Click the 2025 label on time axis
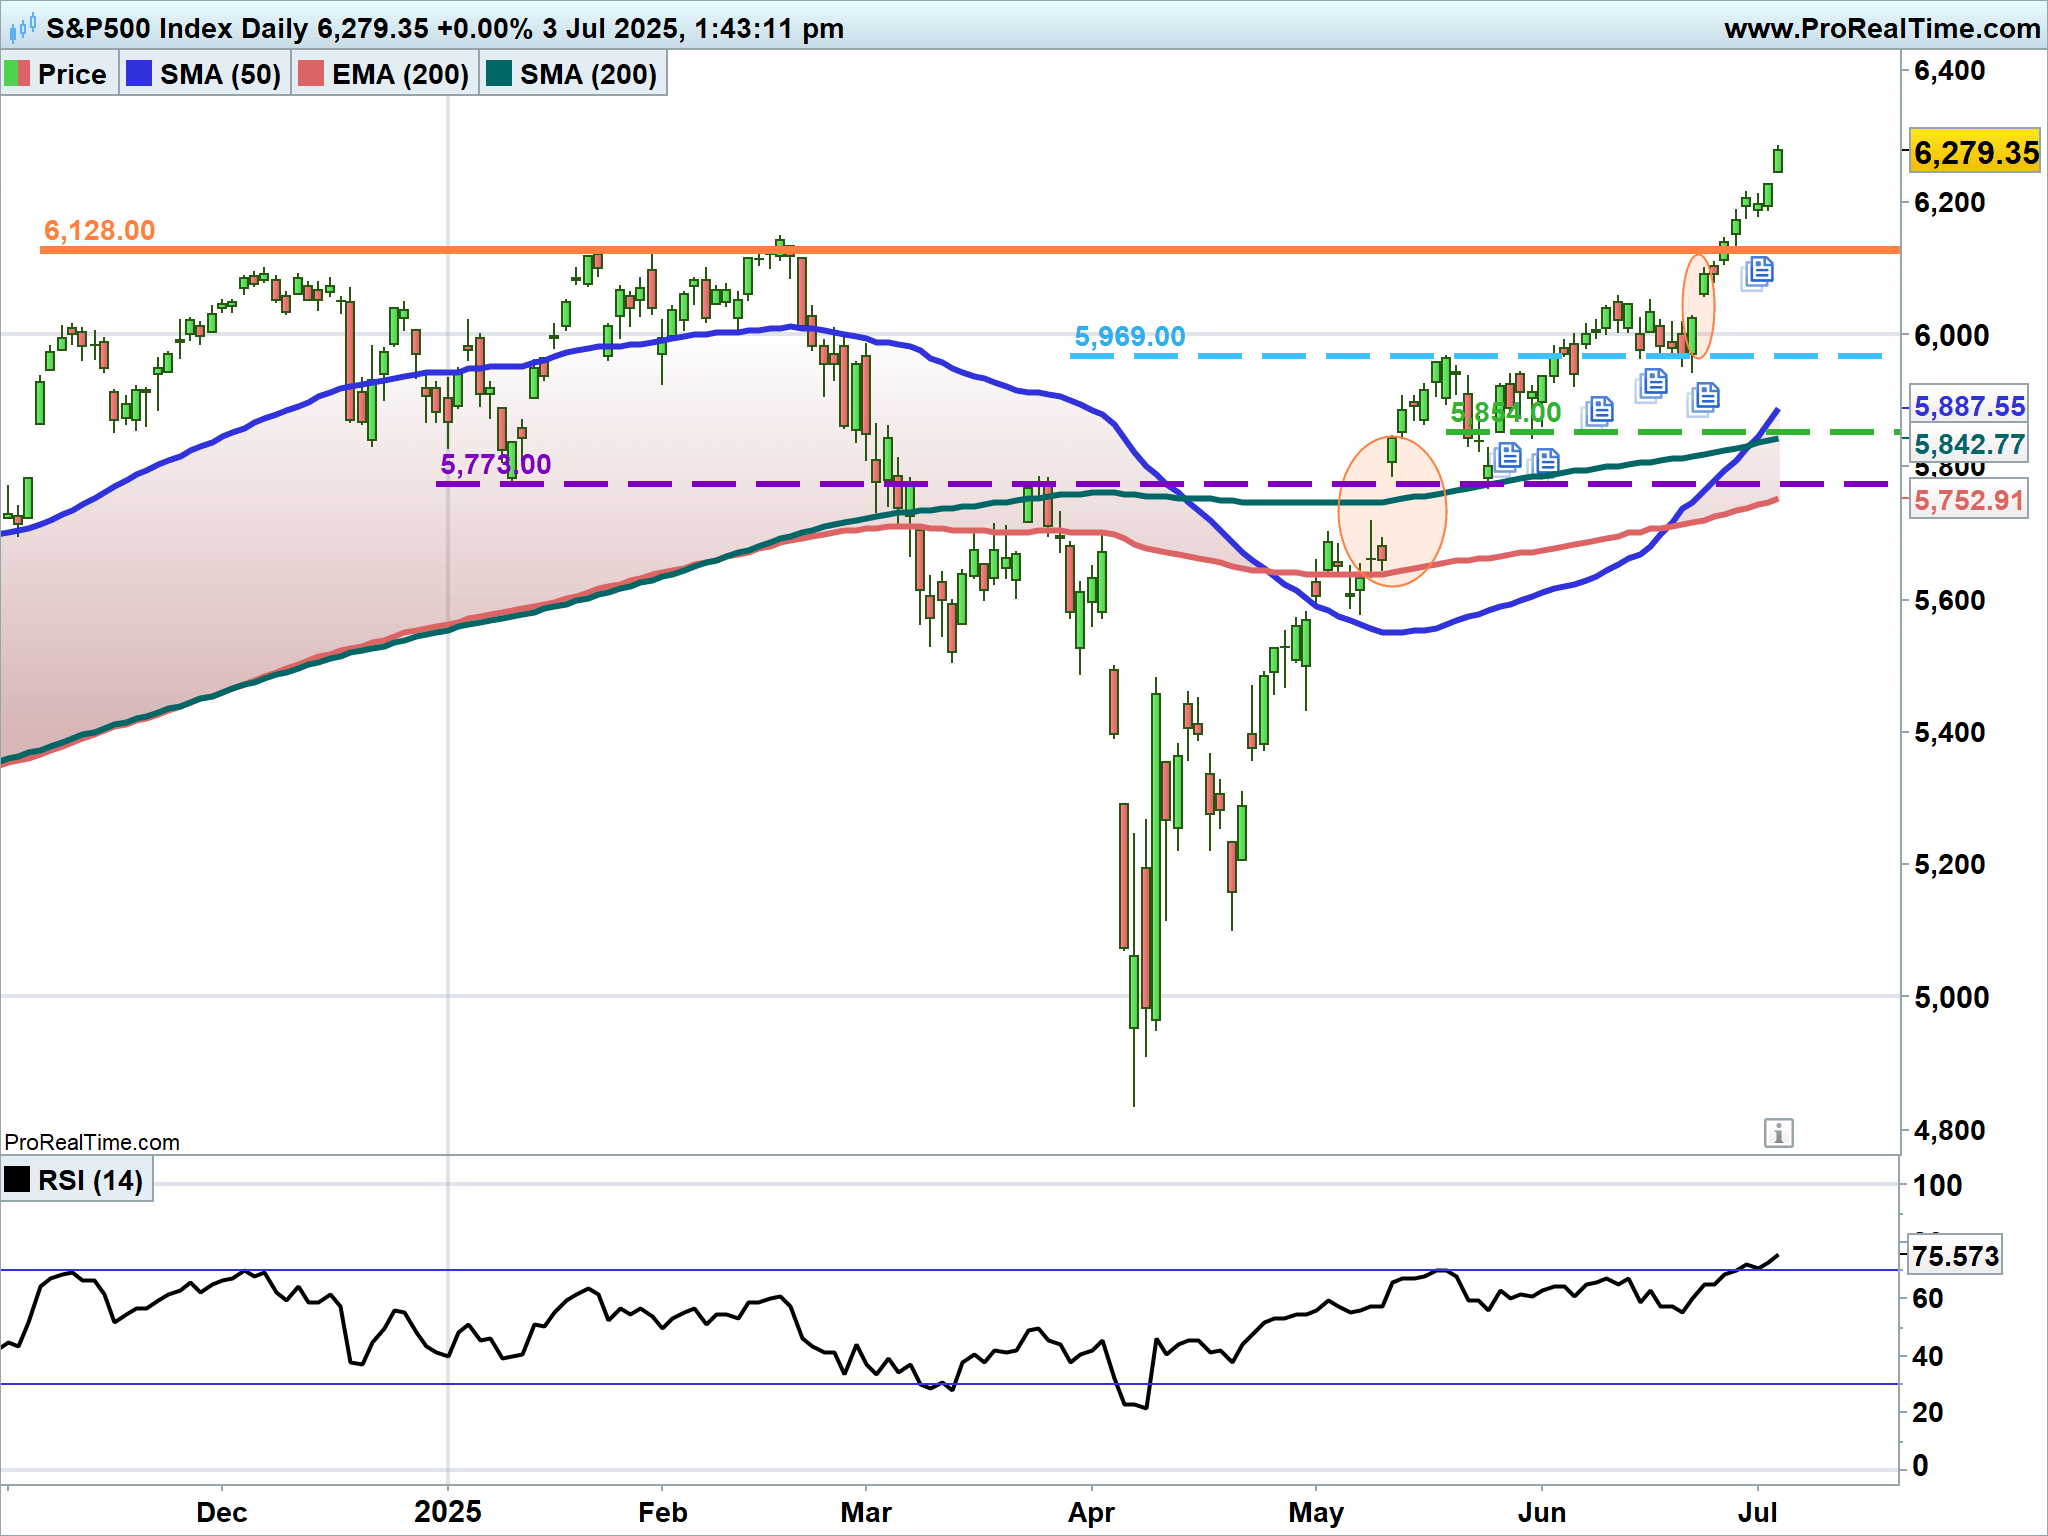This screenshot has width=2048, height=1536. pos(448,1512)
